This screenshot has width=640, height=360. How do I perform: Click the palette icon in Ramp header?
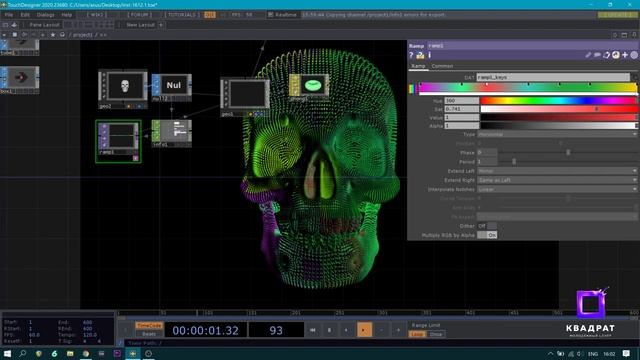(x=616, y=55)
